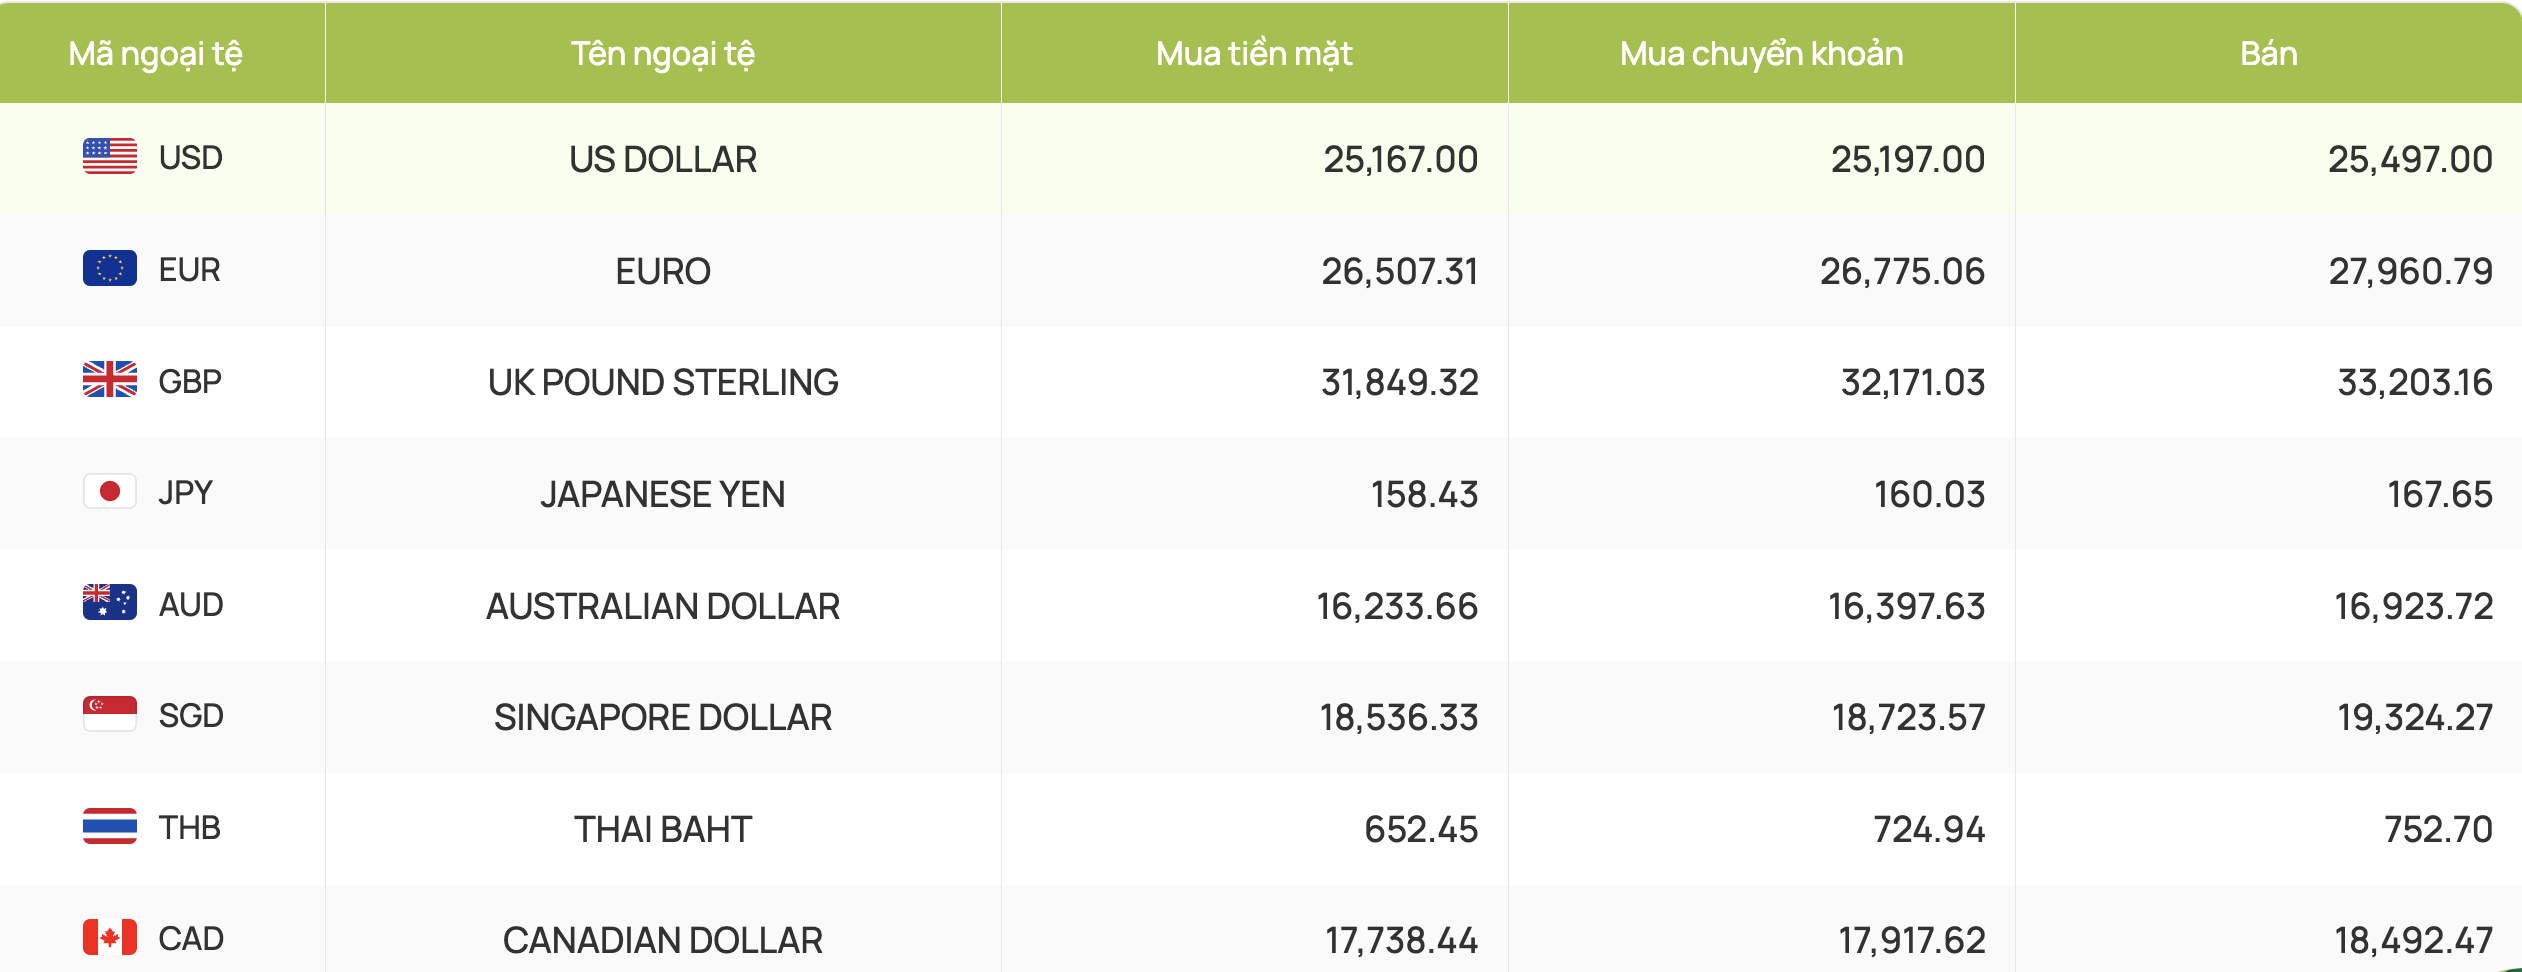Select the Australia flag icon
The image size is (2522, 972).
tap(110, 603)
